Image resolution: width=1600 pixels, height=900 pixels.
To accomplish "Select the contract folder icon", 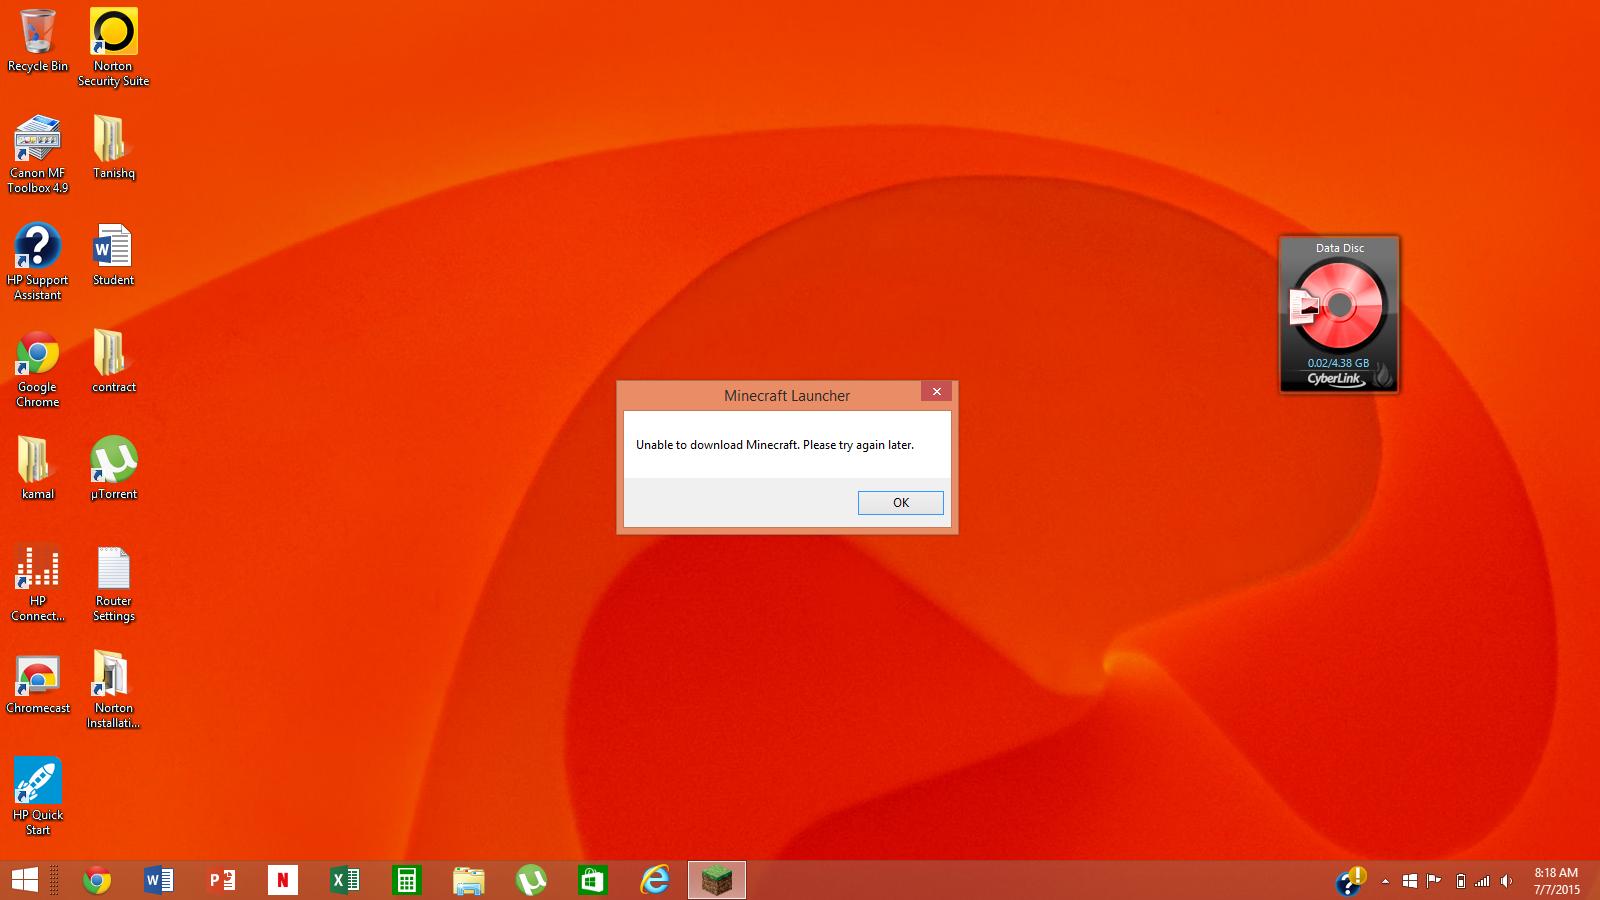I will click(x=113, y=361).
